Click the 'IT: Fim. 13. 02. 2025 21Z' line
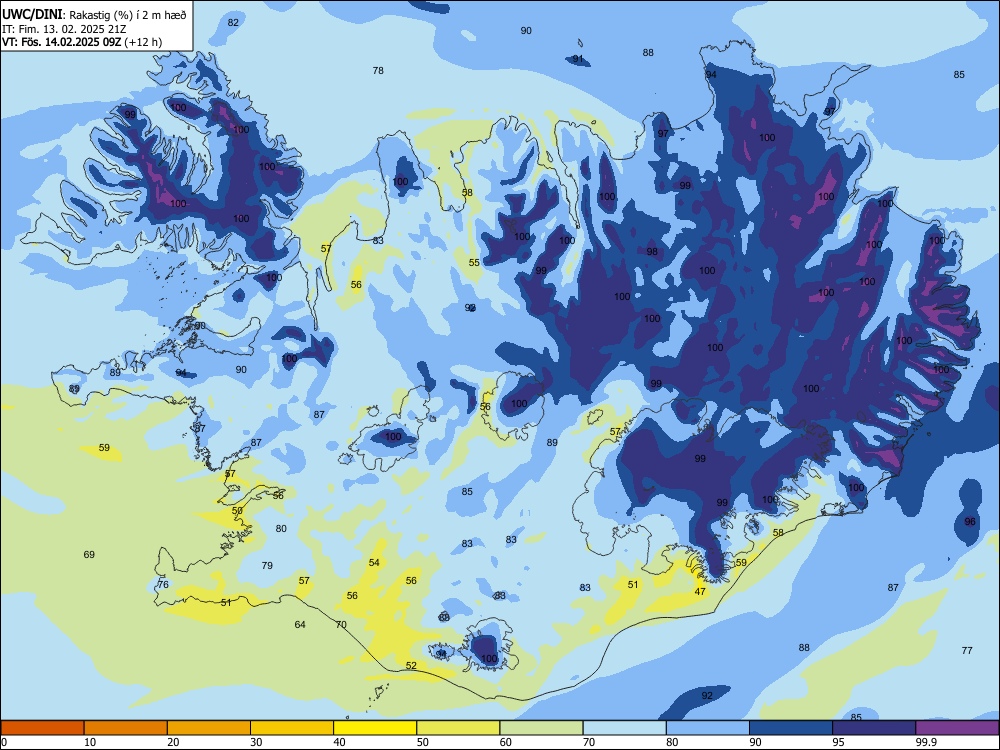 point(63,29)
